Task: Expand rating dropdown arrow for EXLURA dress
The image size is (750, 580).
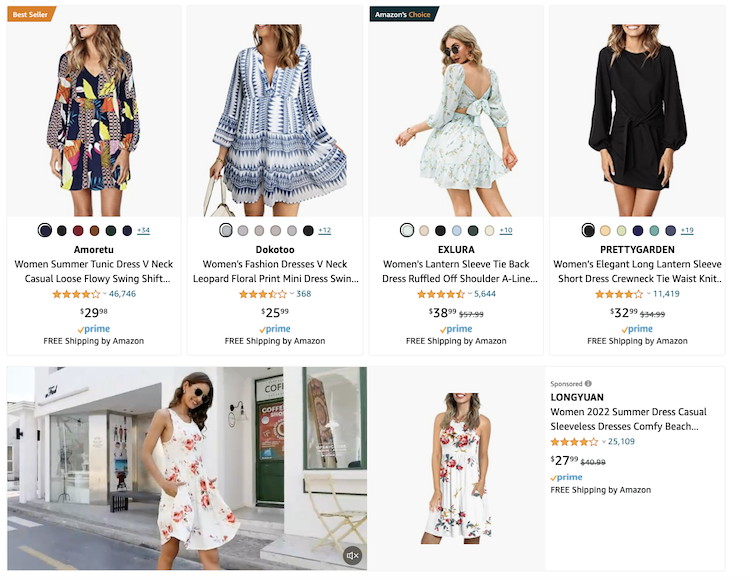Action: pos(470,294)
